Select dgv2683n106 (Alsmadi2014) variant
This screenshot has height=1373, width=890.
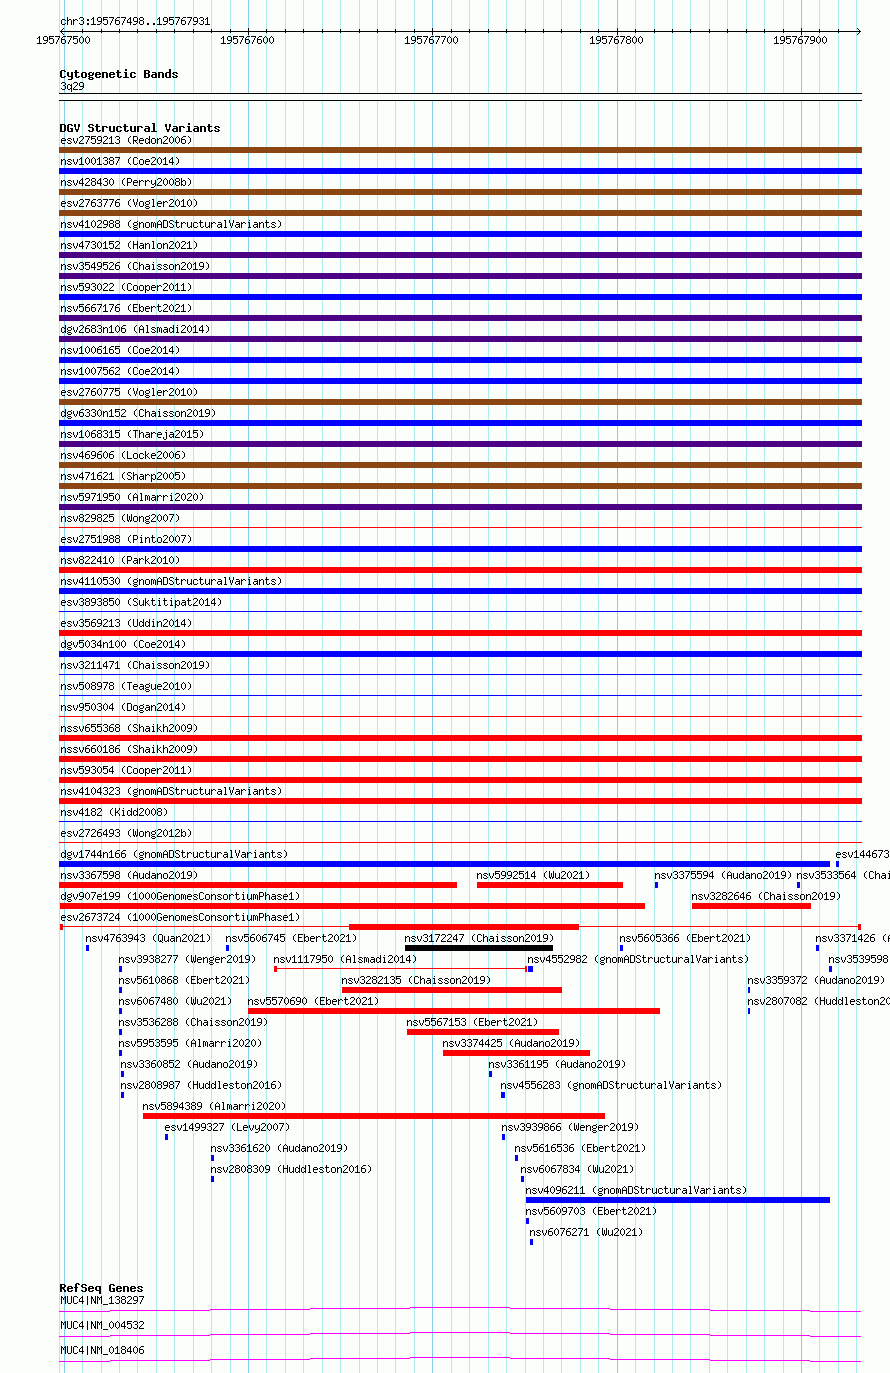click(135, 329)
